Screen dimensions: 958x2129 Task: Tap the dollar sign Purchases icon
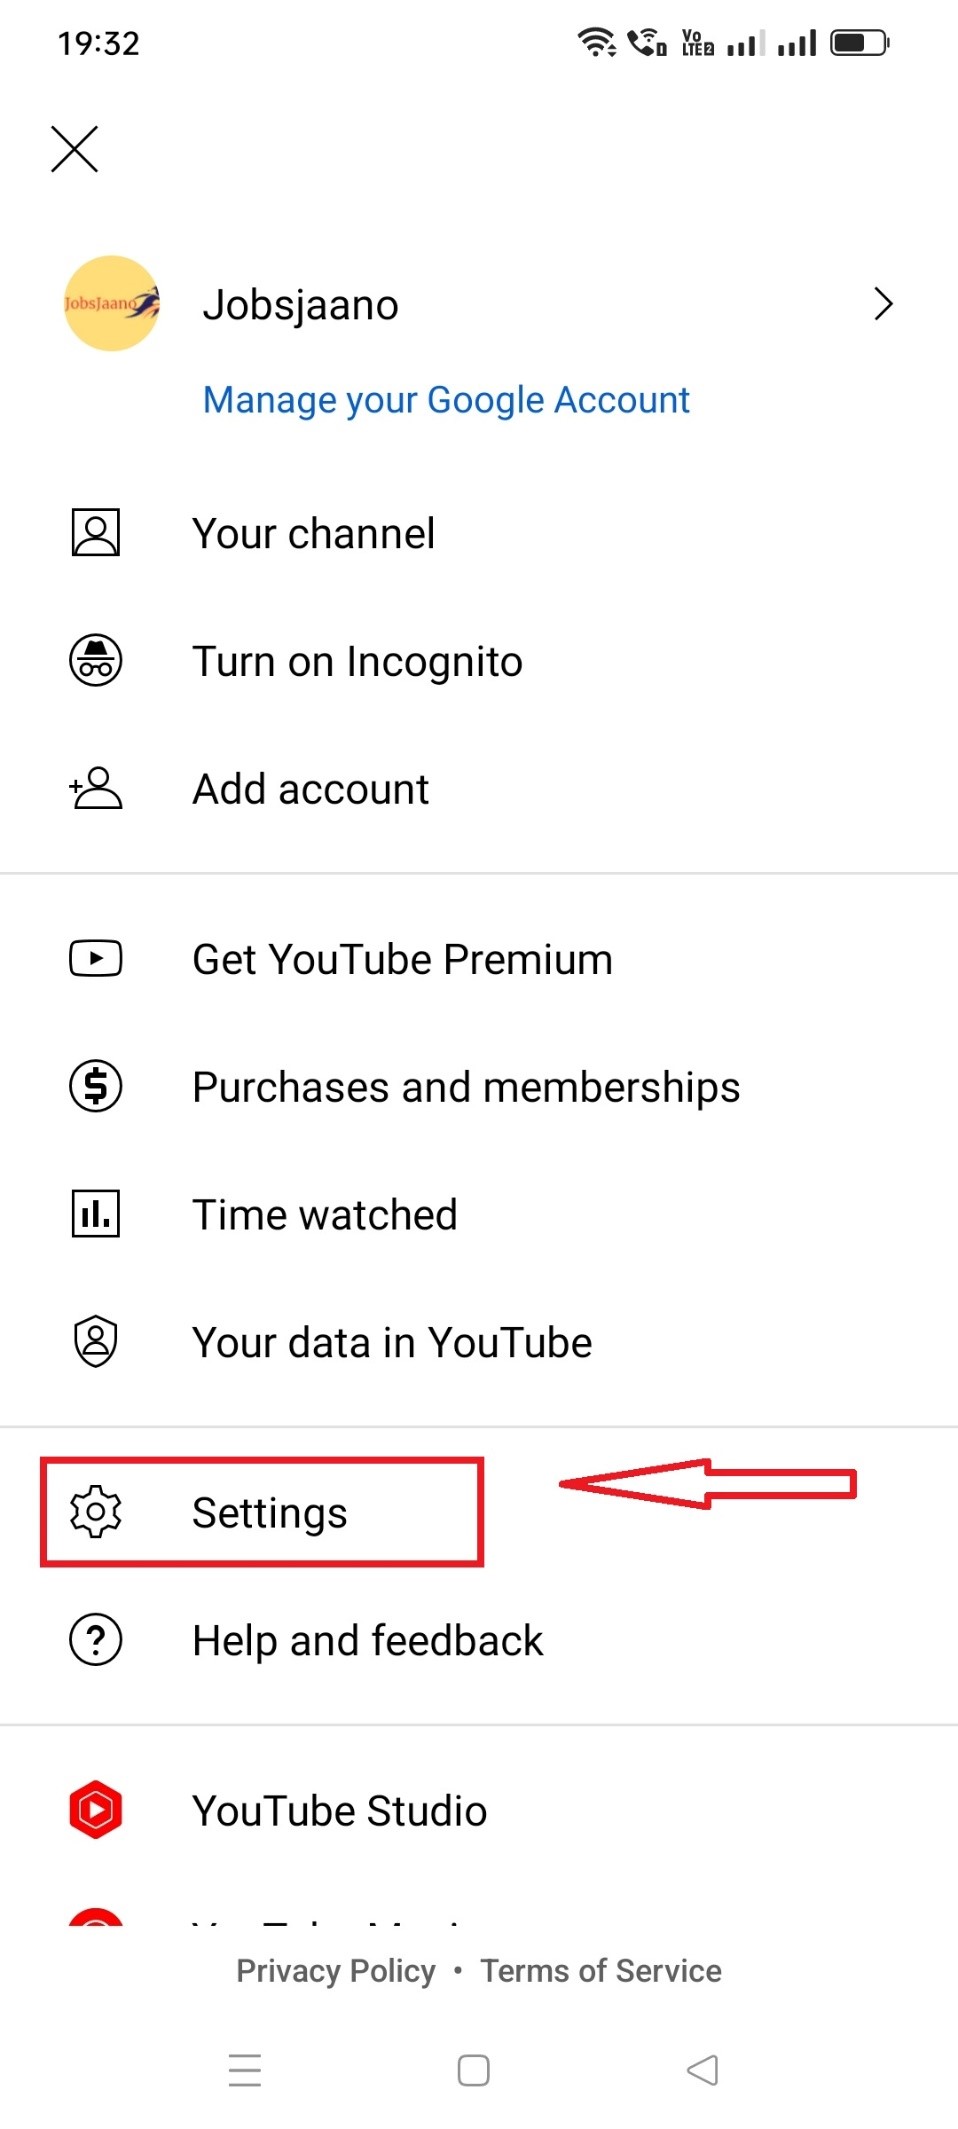point(96,1086)
